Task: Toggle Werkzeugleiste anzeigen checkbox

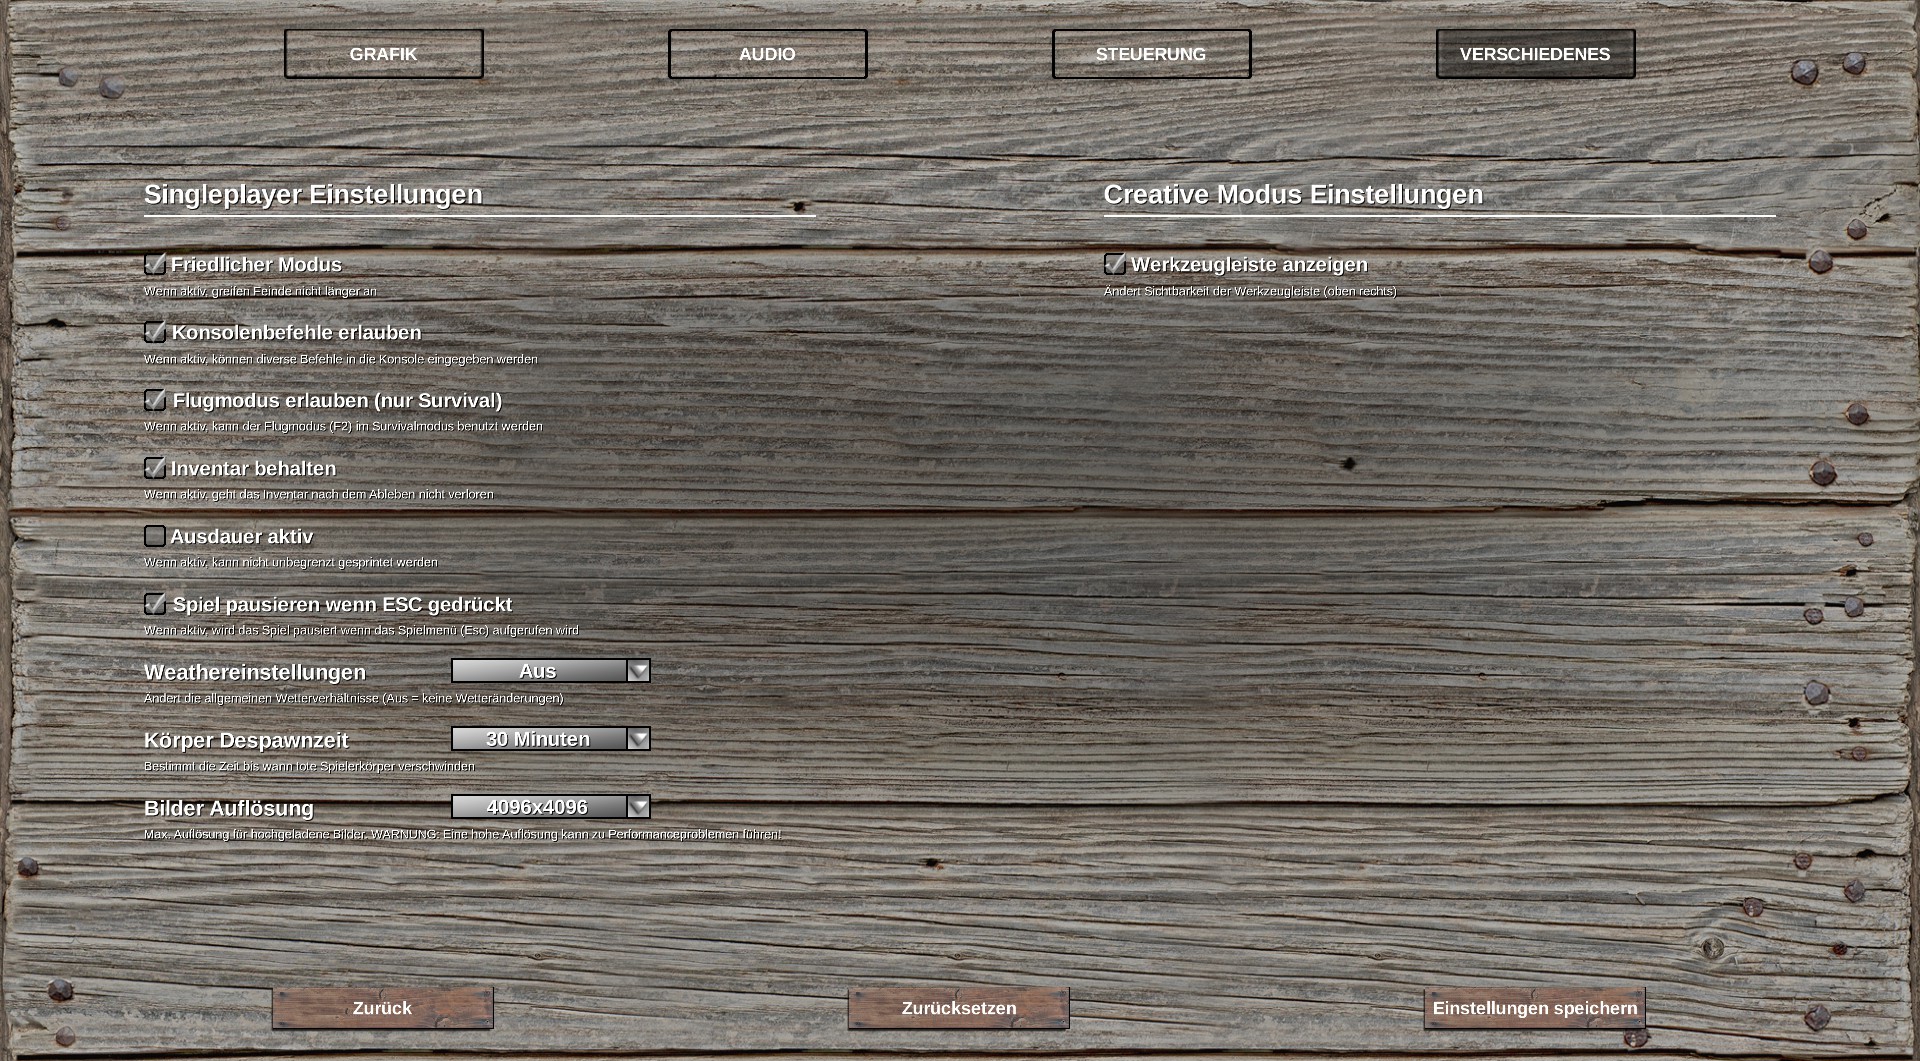Action: pyautogui.click(x=1115, y=265)
